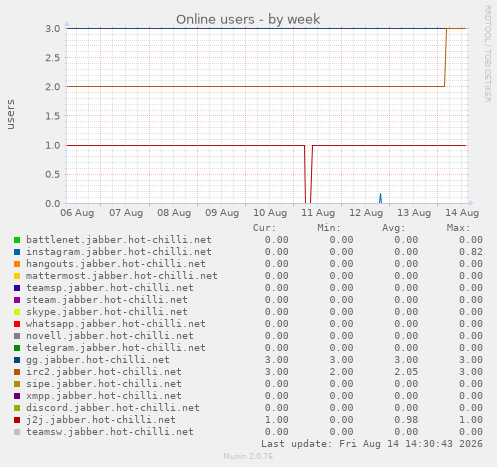This screenshot has width=497, height=467.
Task: Click the 1.5 y-axis tick label
Action: point(53,116)
